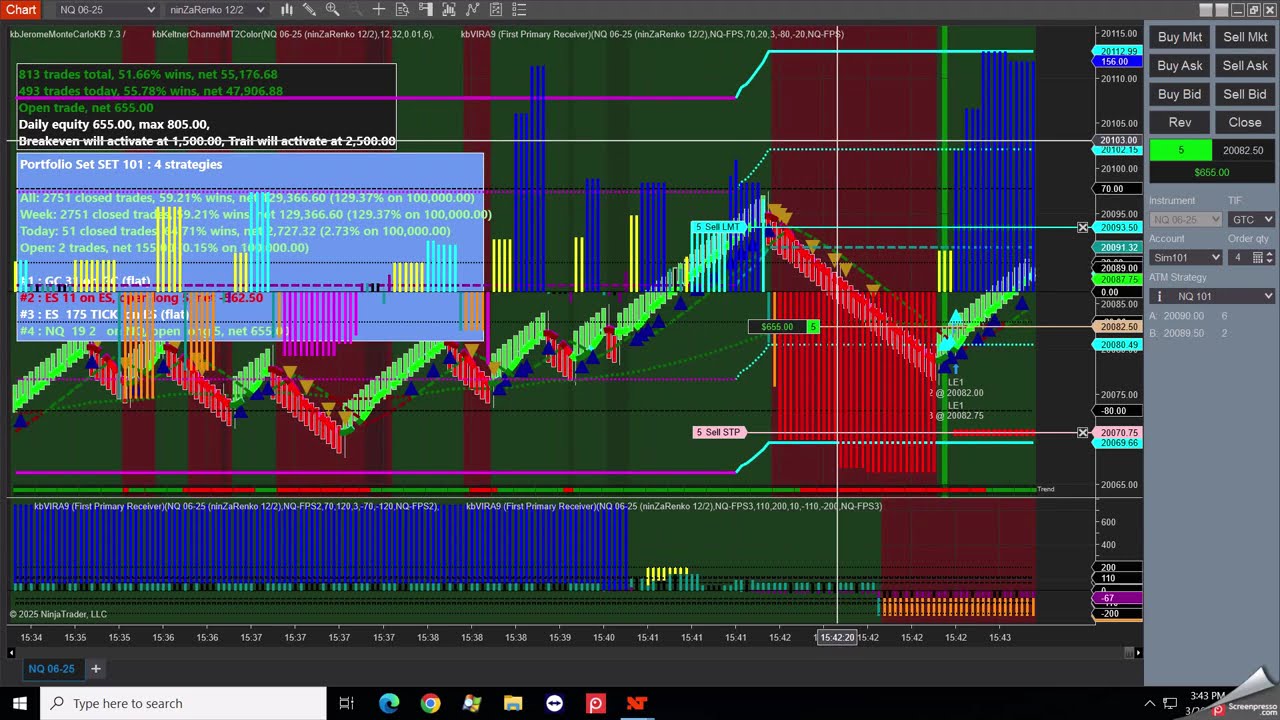Click the order quantity stepper arrows
Screen dimensions: 1280x720
coord(1268,257)
